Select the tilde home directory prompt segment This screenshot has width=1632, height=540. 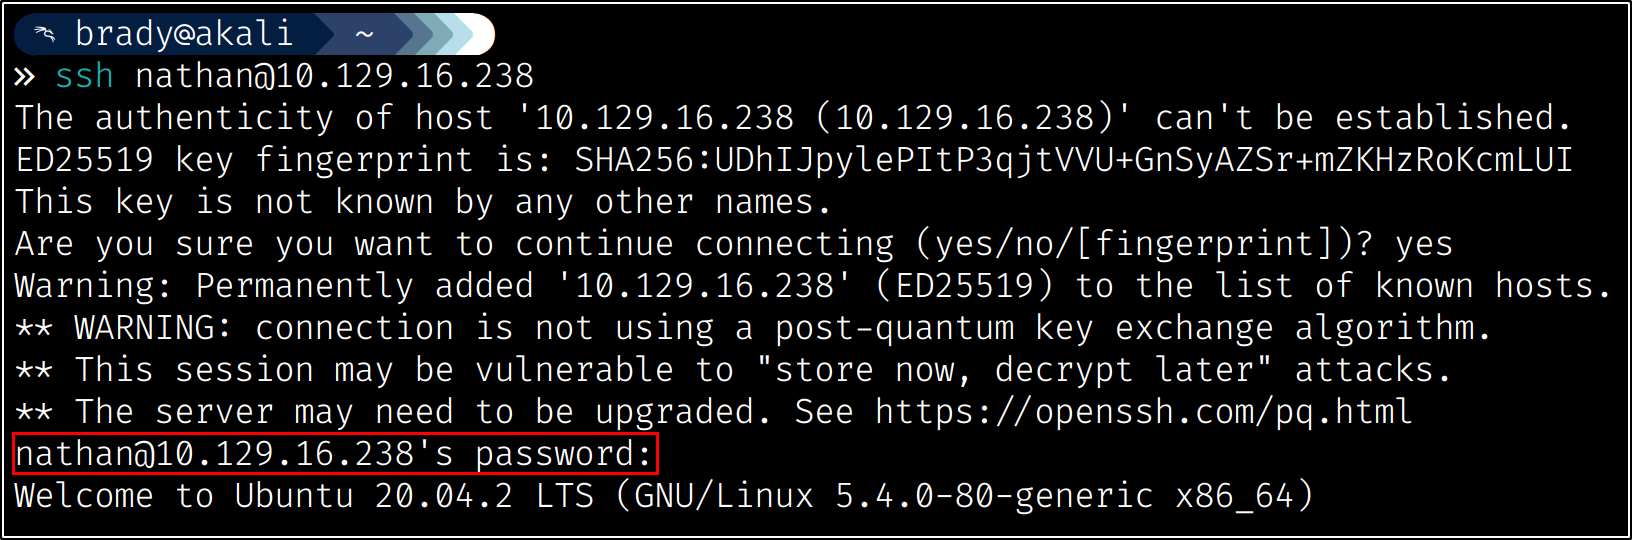coord(364,35)
